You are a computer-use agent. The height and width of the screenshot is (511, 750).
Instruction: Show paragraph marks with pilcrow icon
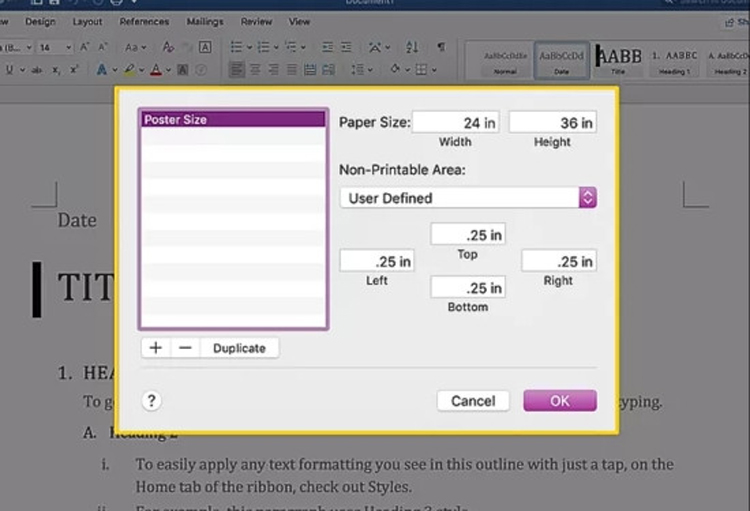pos(441,47)
